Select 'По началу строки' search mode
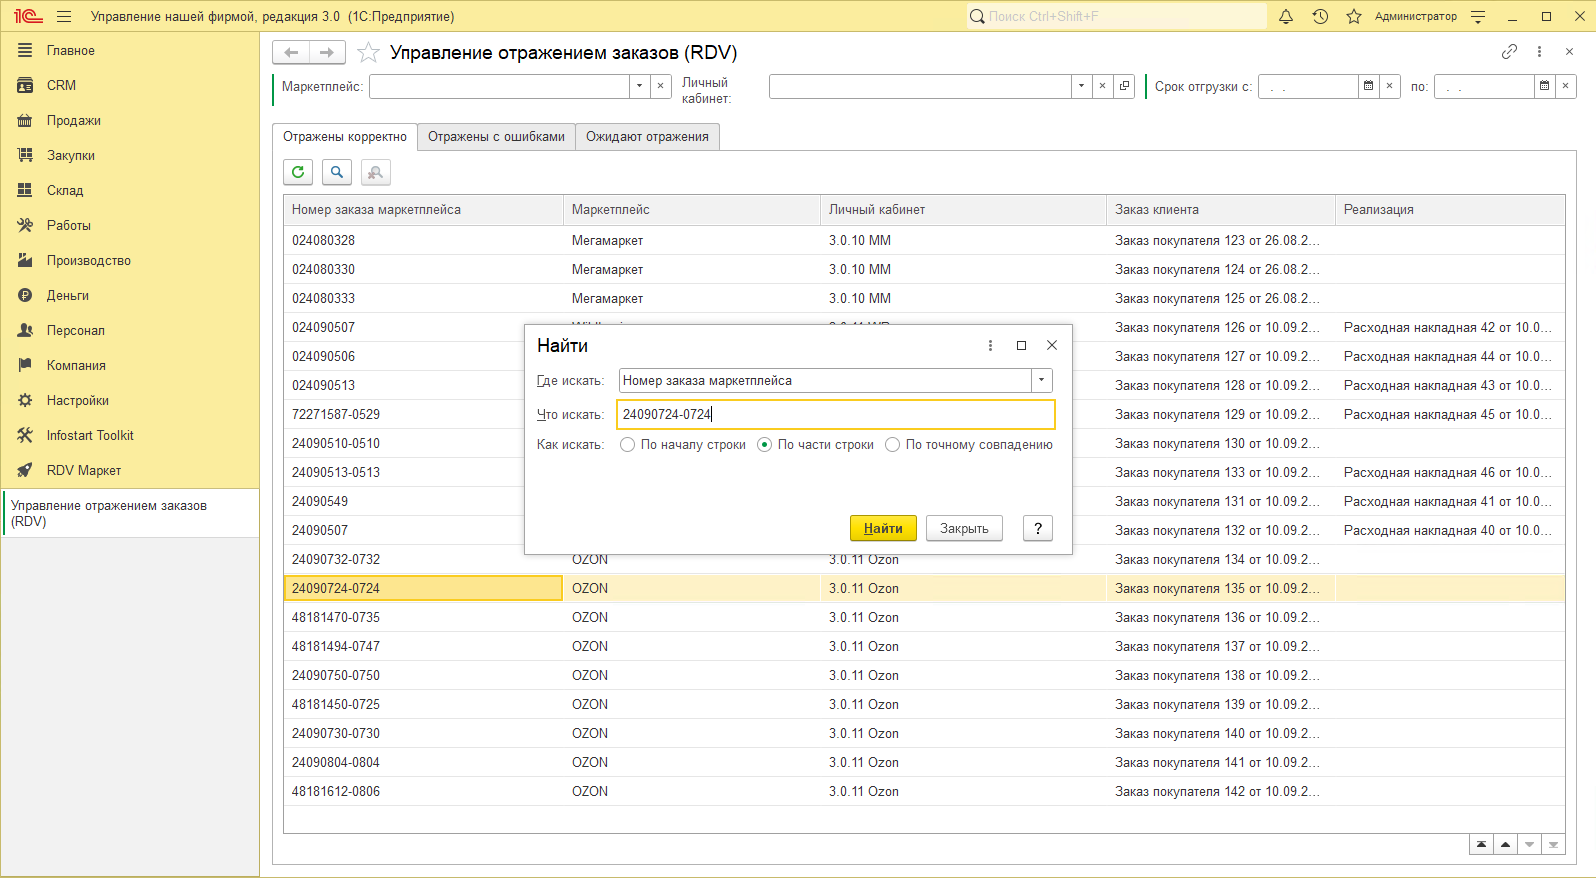 tap(628, 445)
